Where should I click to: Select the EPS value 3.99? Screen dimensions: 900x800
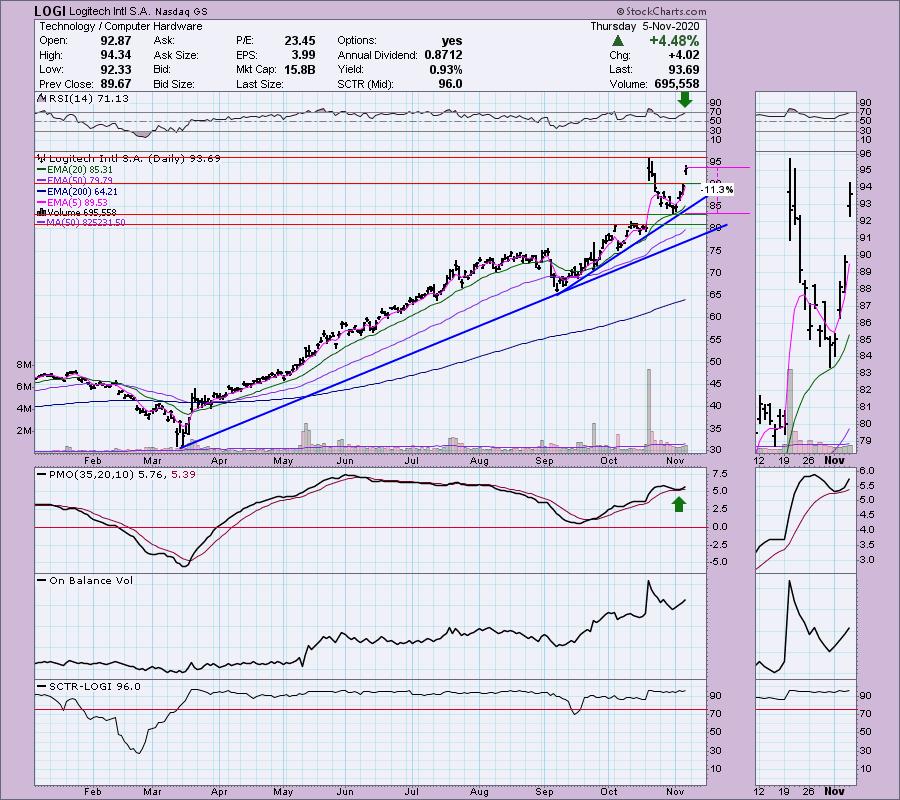[303, 55]
